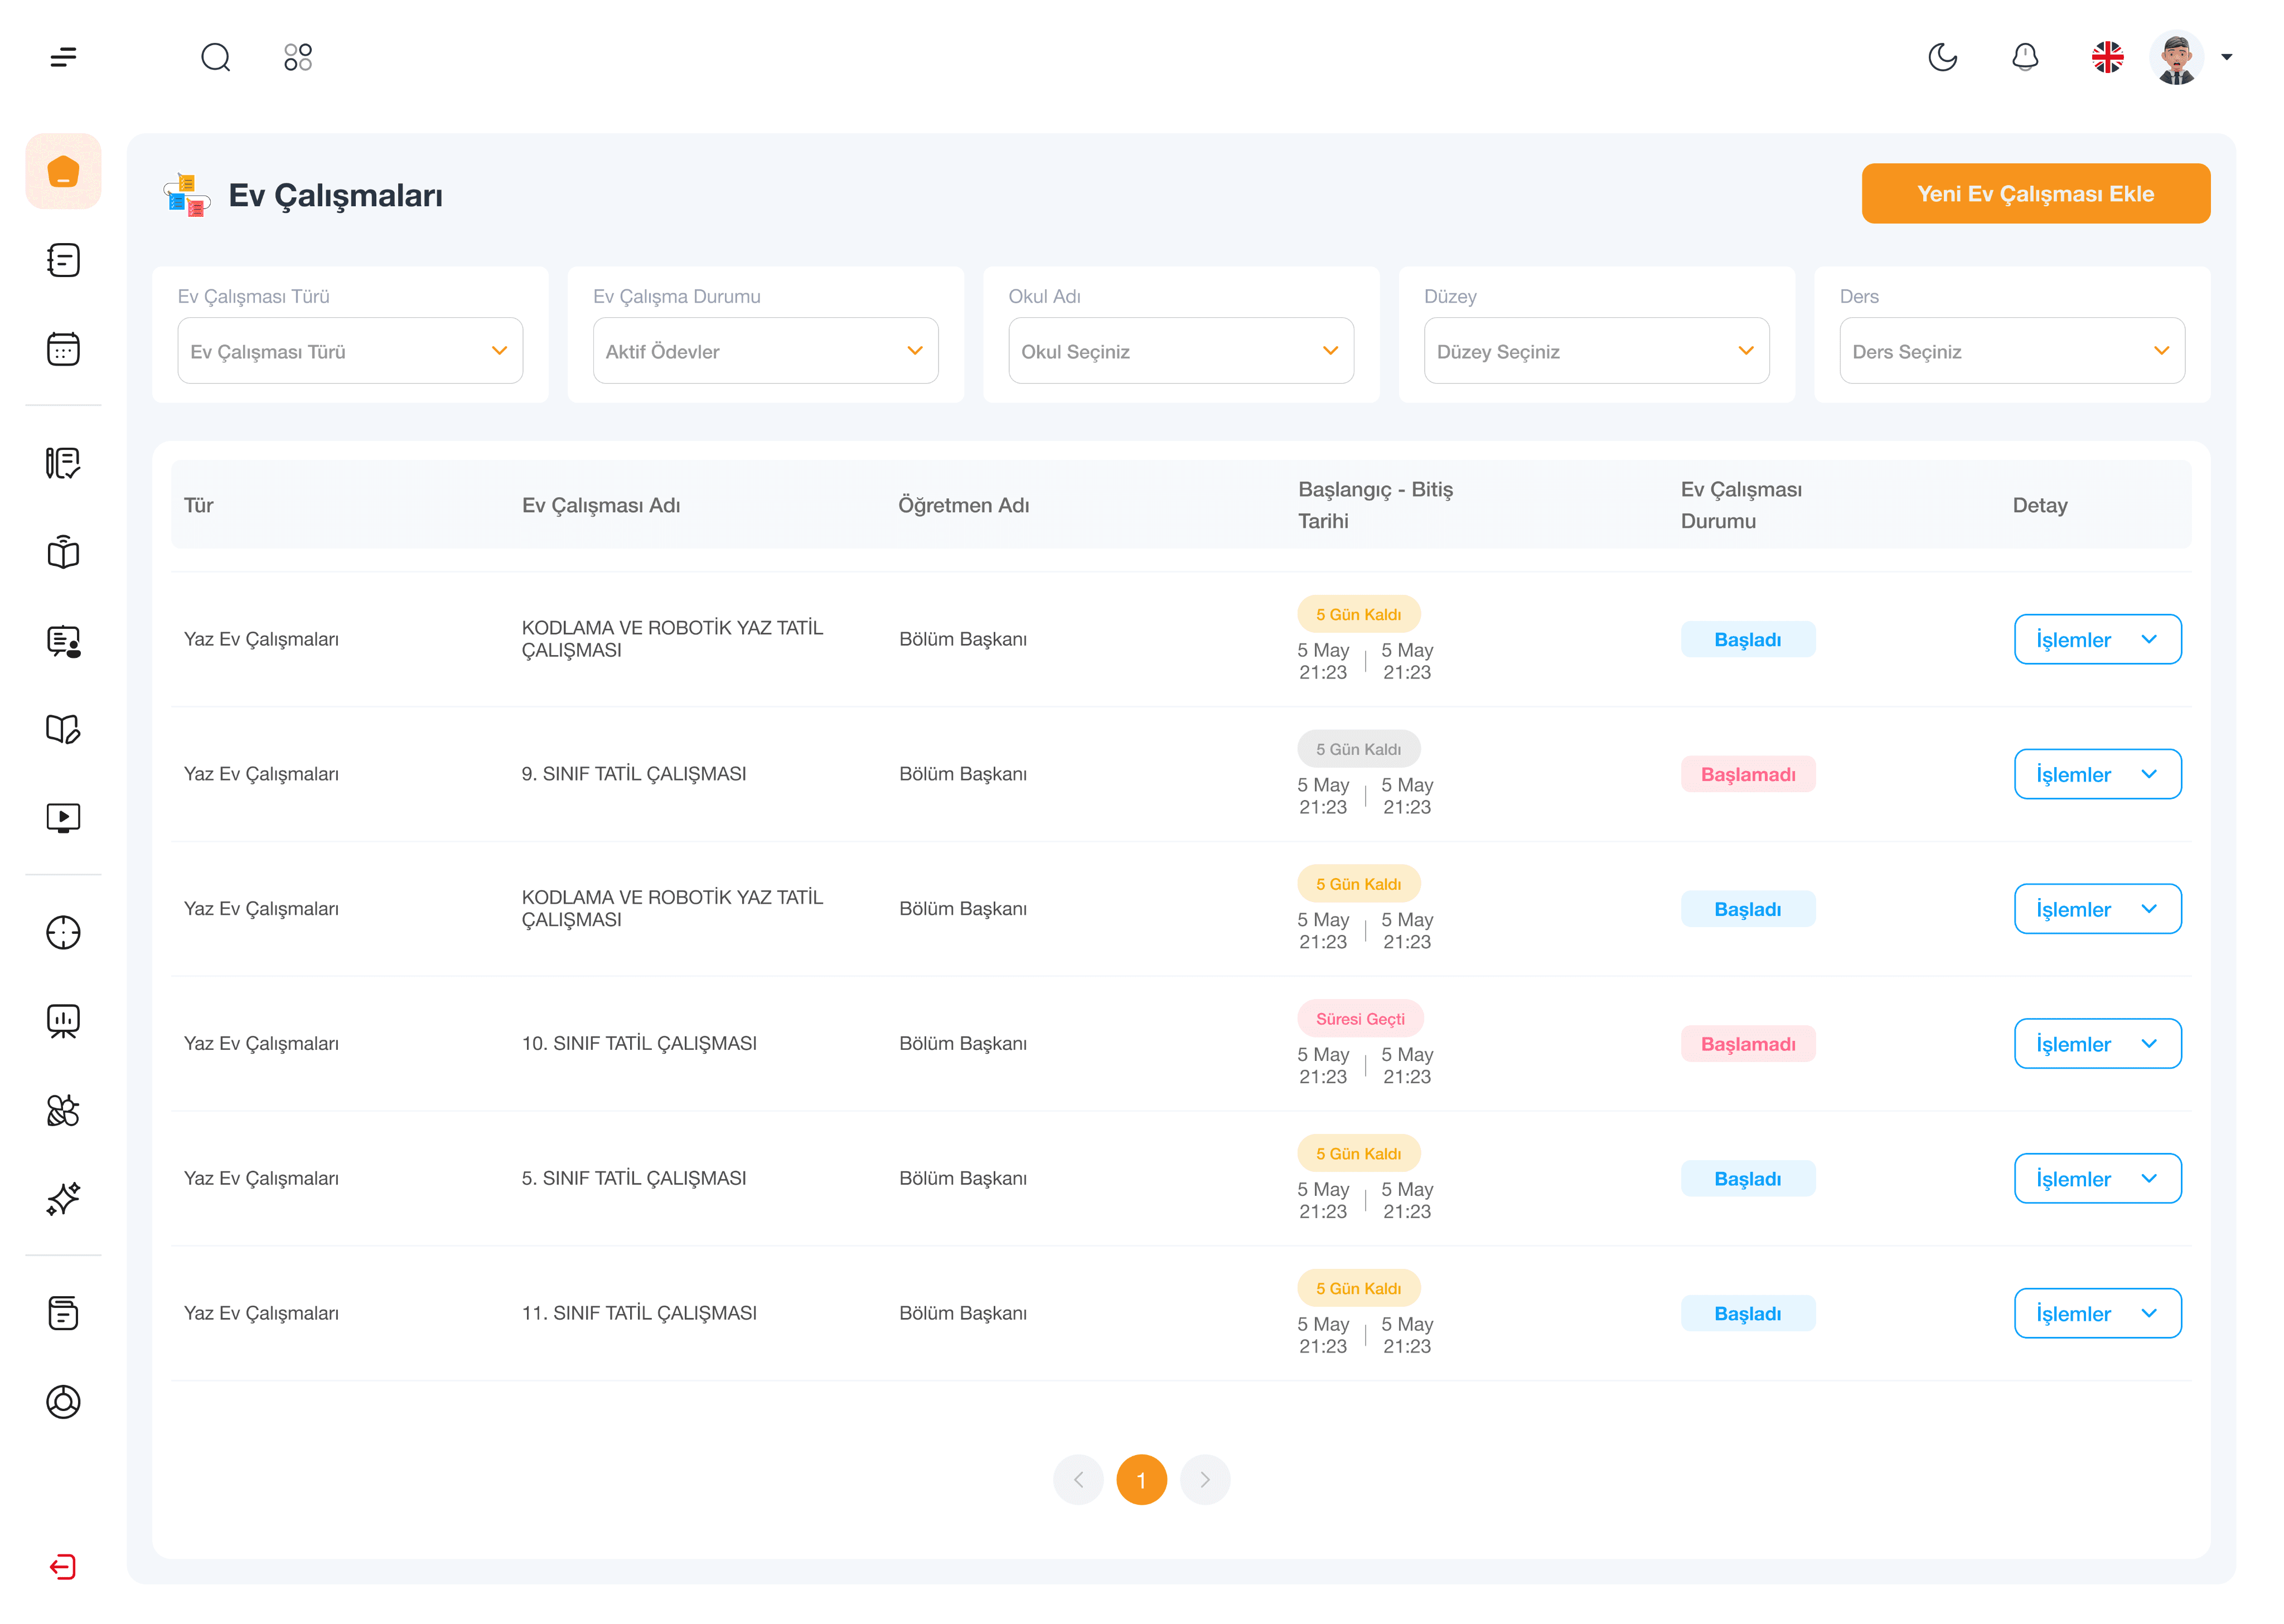Viewport: 2284px width, 1624px height.
Task: Open the presentation chart sidebar icon
Action: pyautogui.click(x=63, y=1020)
